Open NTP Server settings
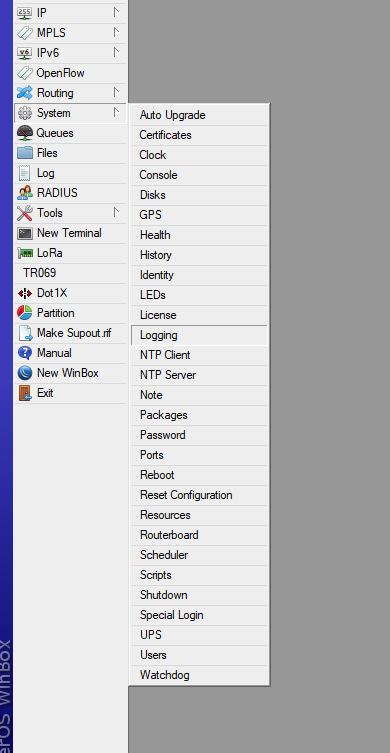 pos(199,376)
